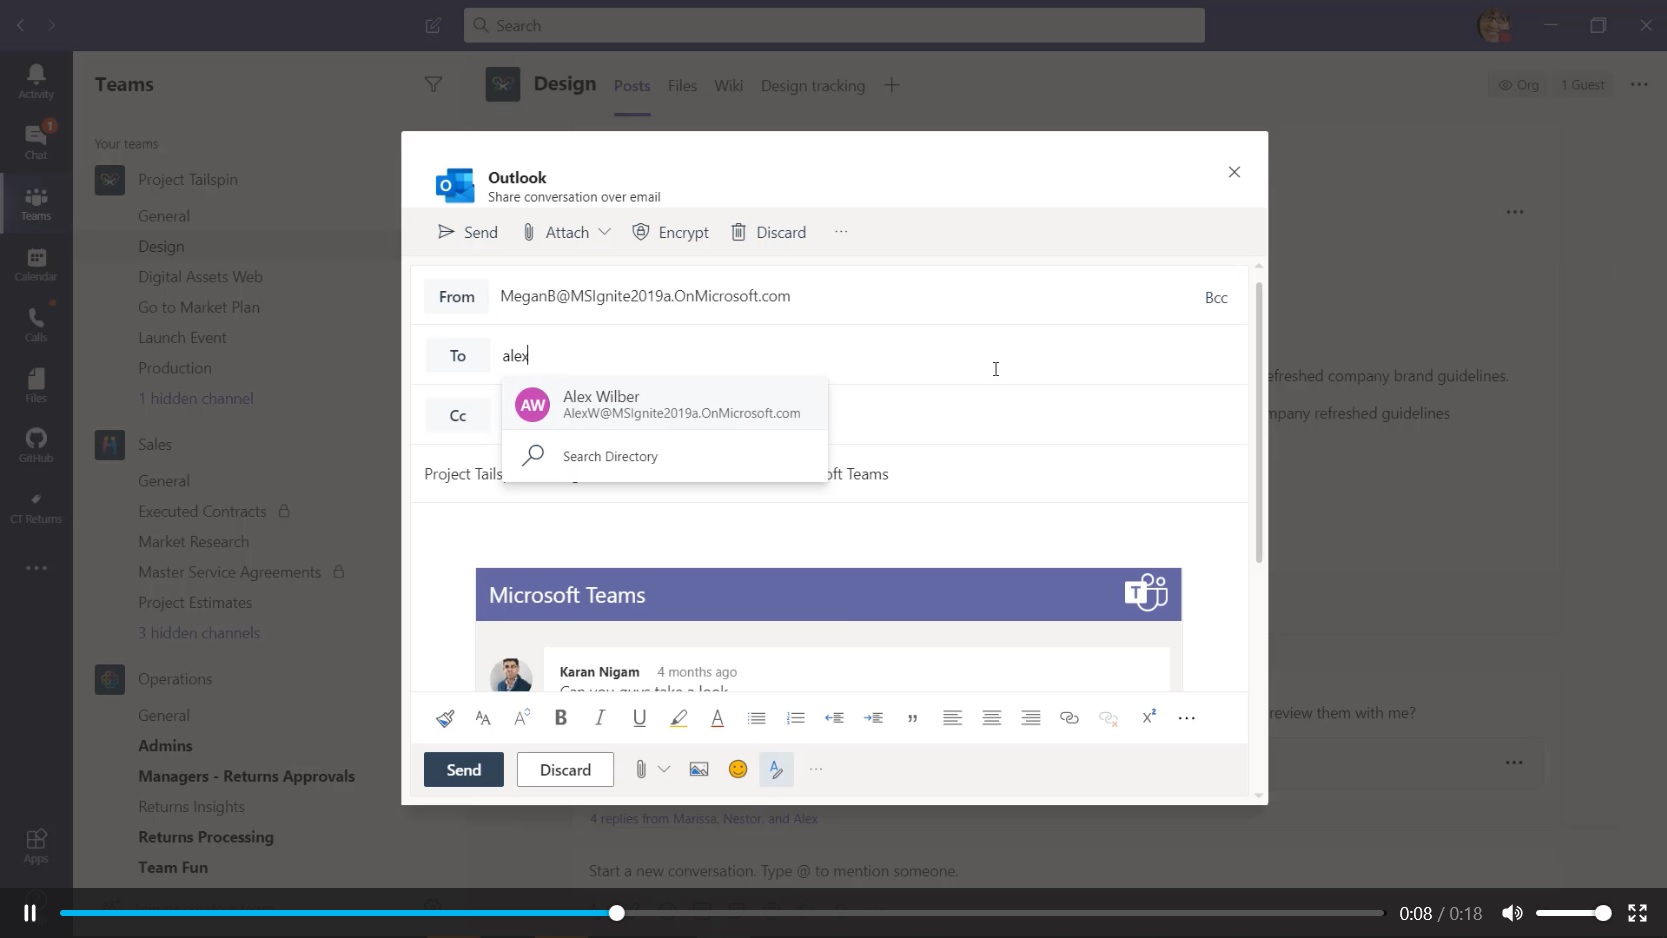Click the paperclip attach icon at bottom
This screenshot has width=1667, height=938.
pyautogui.click(x=641, y=769)
